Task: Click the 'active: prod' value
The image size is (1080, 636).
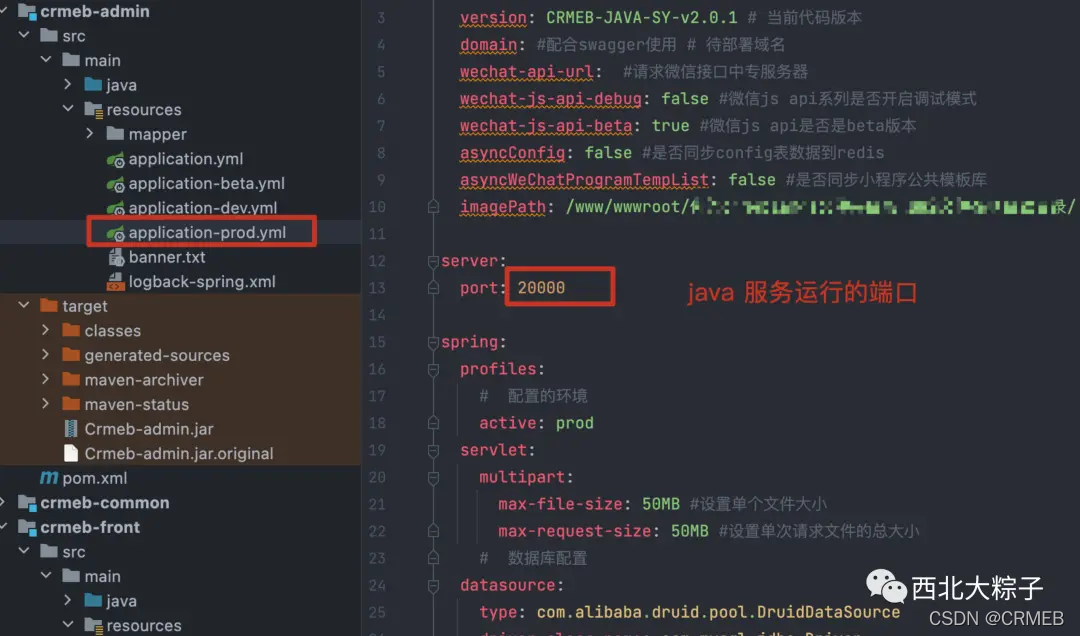Action: point(574,423)
